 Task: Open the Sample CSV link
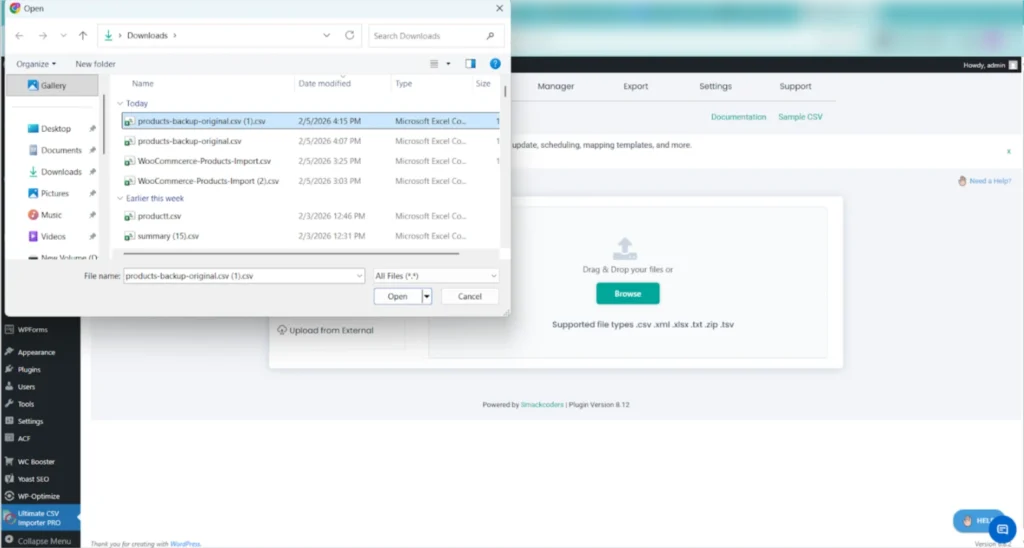point(800,117)
